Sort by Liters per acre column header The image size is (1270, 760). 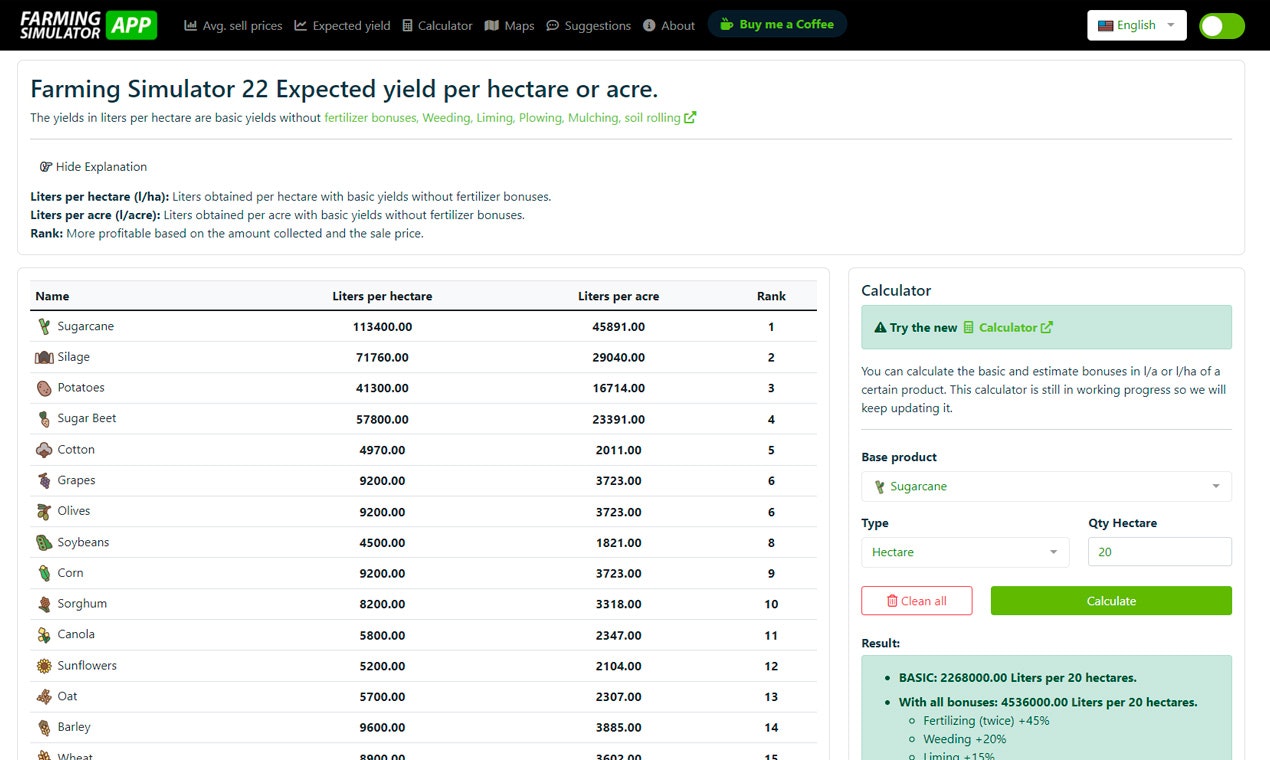[618, 296]
